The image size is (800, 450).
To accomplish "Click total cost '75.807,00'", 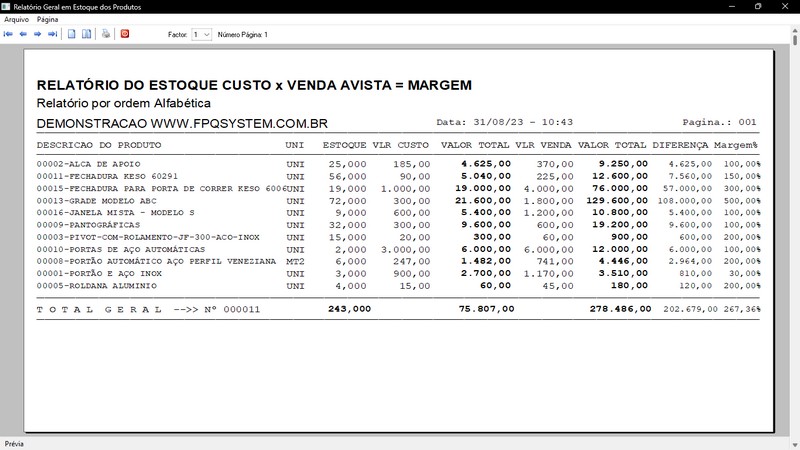I will tap(487, 309).
